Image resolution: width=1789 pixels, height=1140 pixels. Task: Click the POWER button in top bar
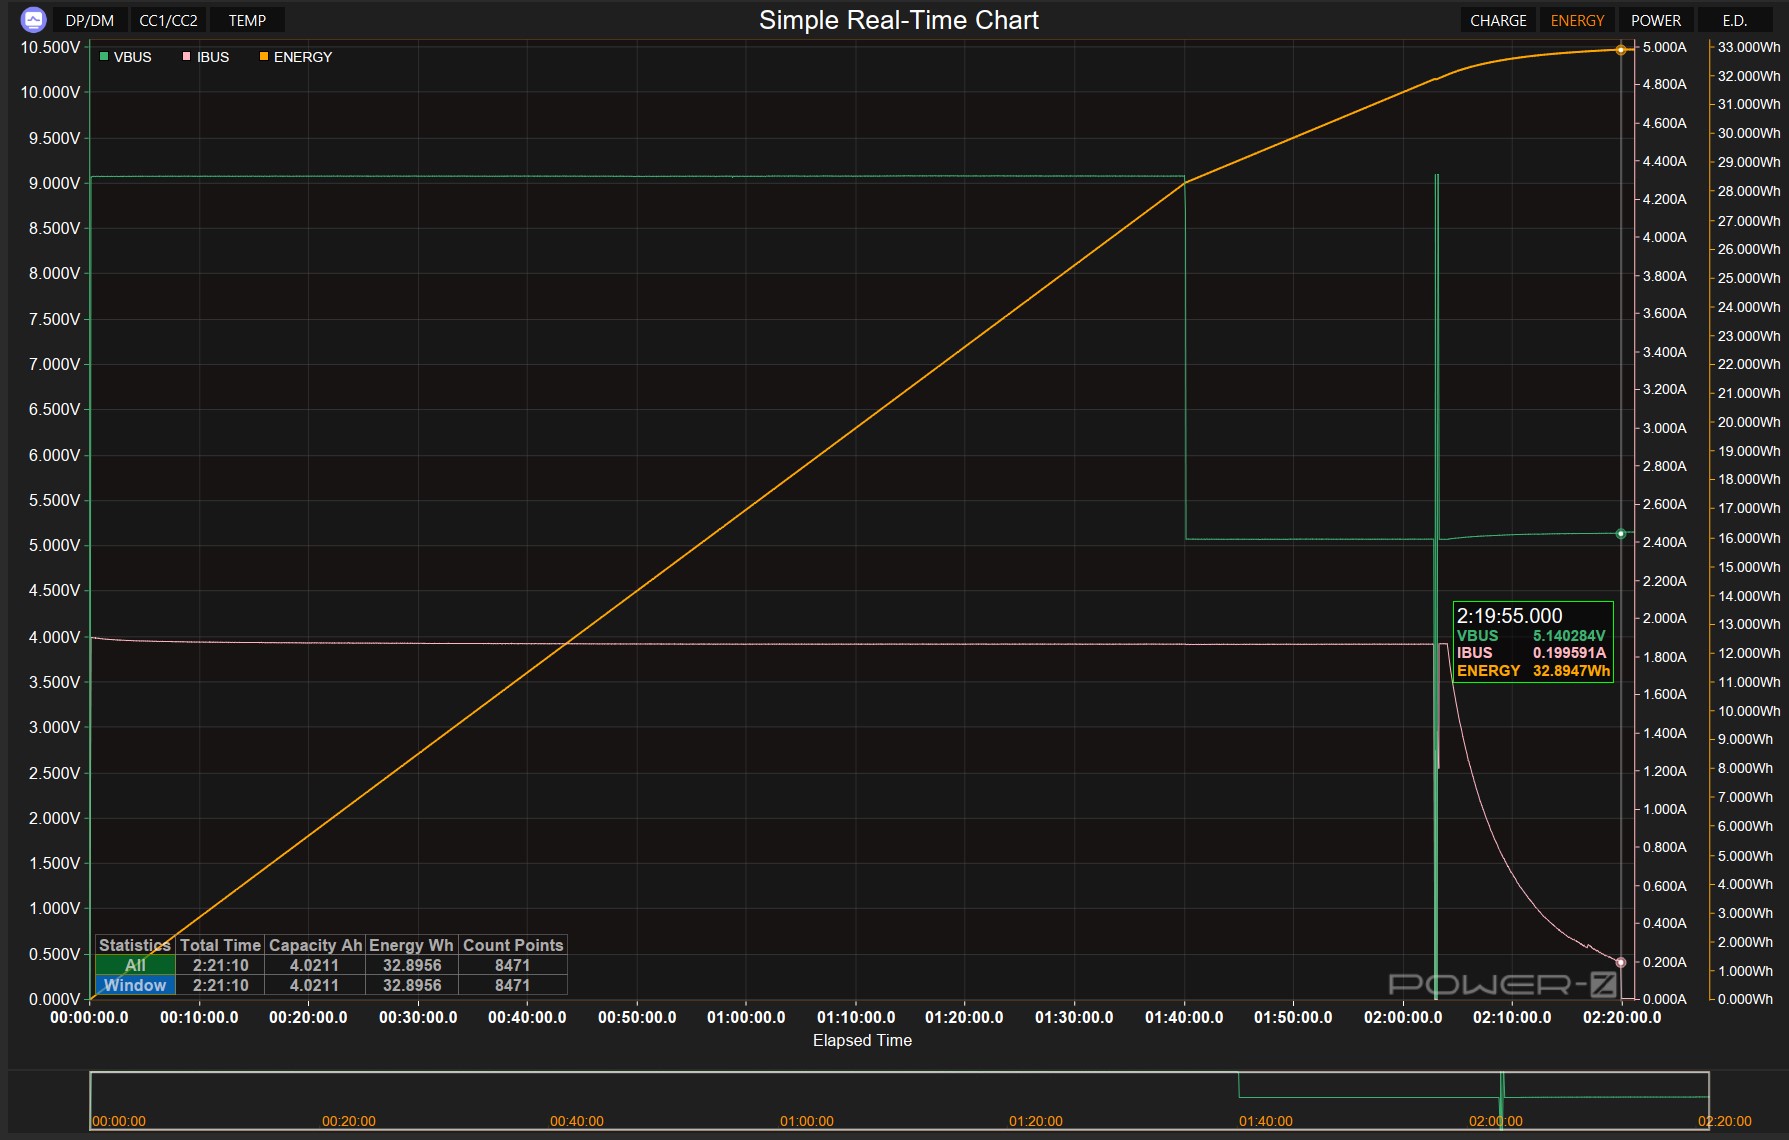(x=1655, y=20)
